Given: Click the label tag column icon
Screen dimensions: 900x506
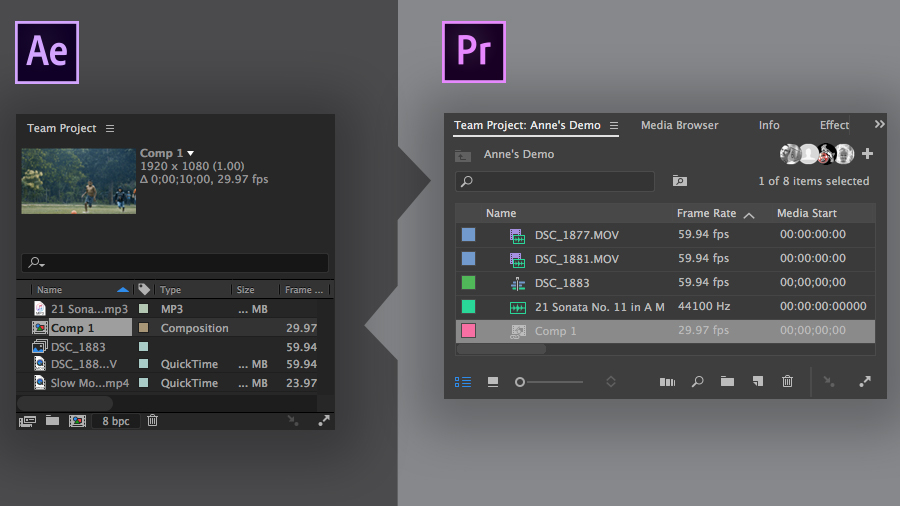Looking at the screenshot, I should 144,289.
